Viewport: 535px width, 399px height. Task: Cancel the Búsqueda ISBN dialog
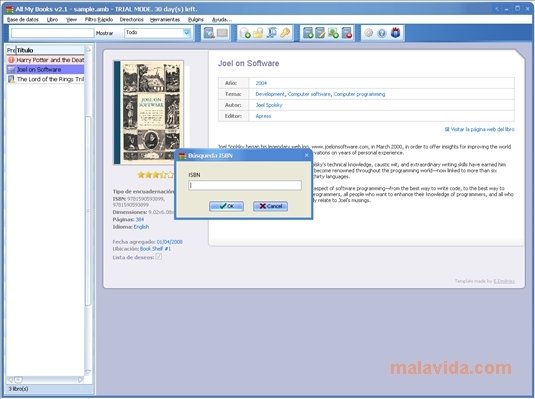270,206
